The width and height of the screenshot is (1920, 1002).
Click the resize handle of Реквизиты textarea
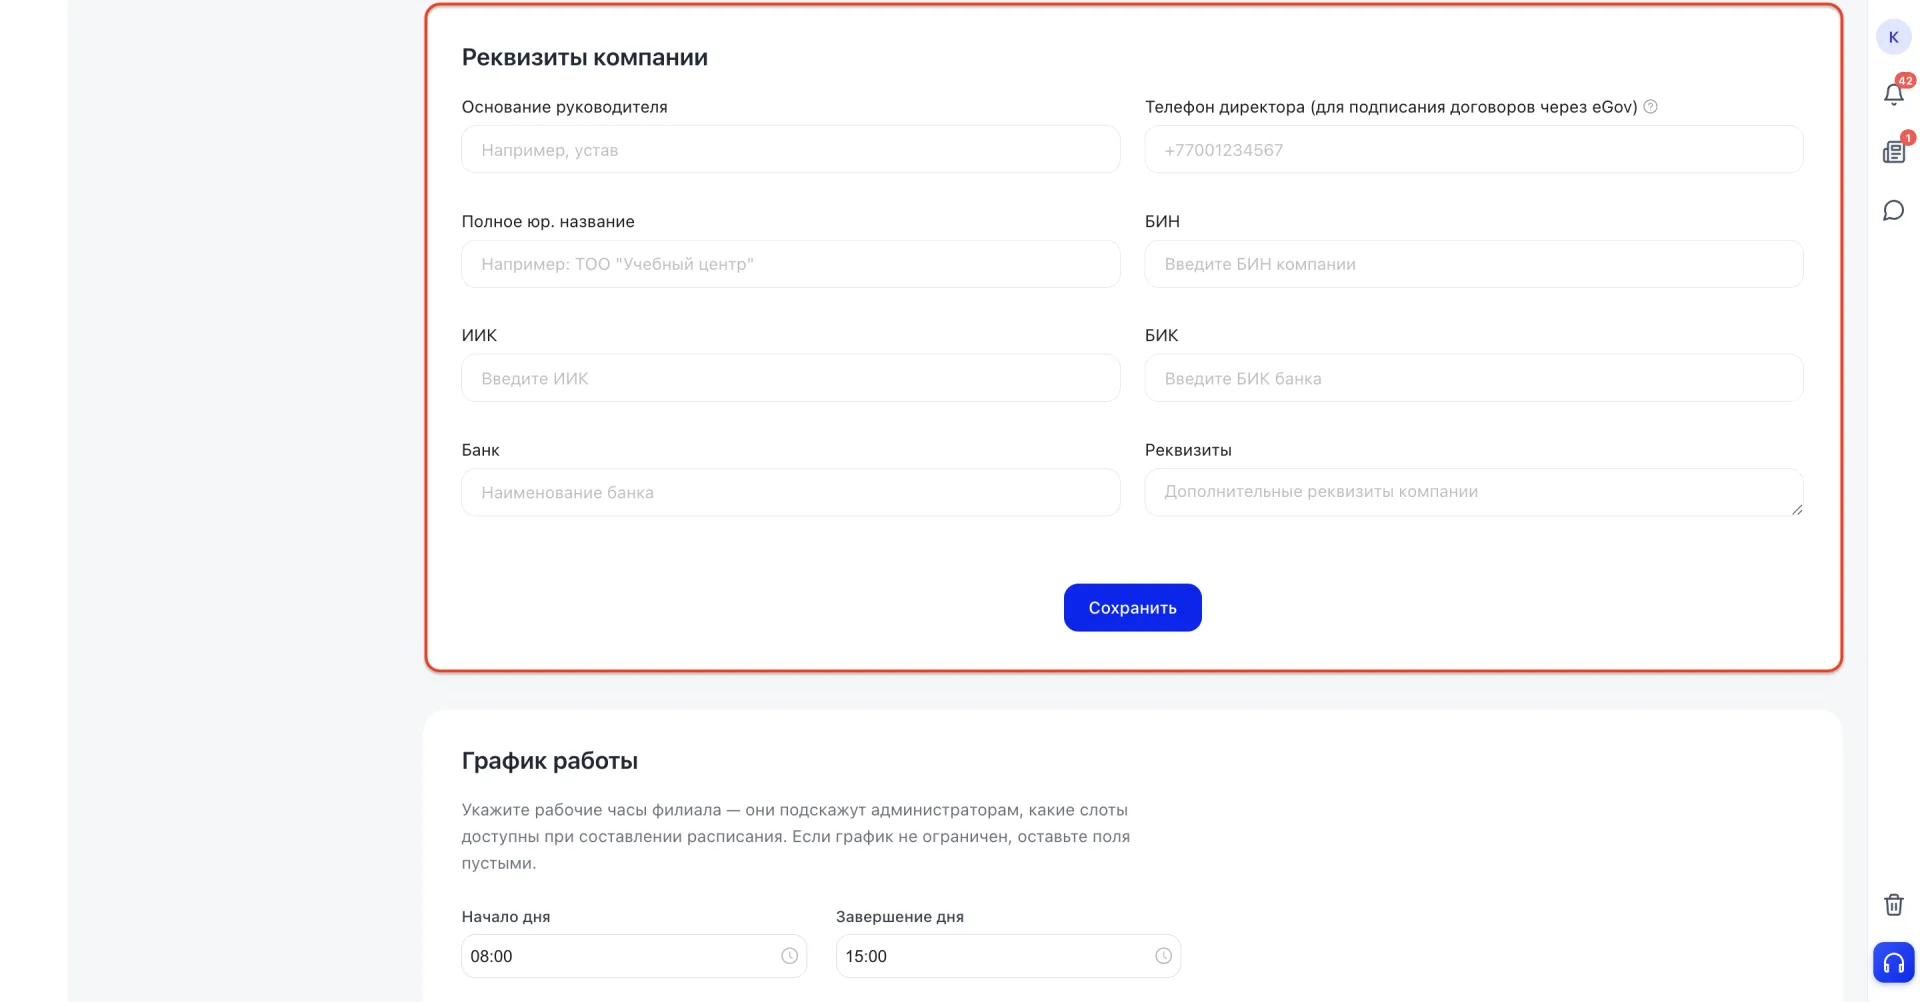(1797, 510)
